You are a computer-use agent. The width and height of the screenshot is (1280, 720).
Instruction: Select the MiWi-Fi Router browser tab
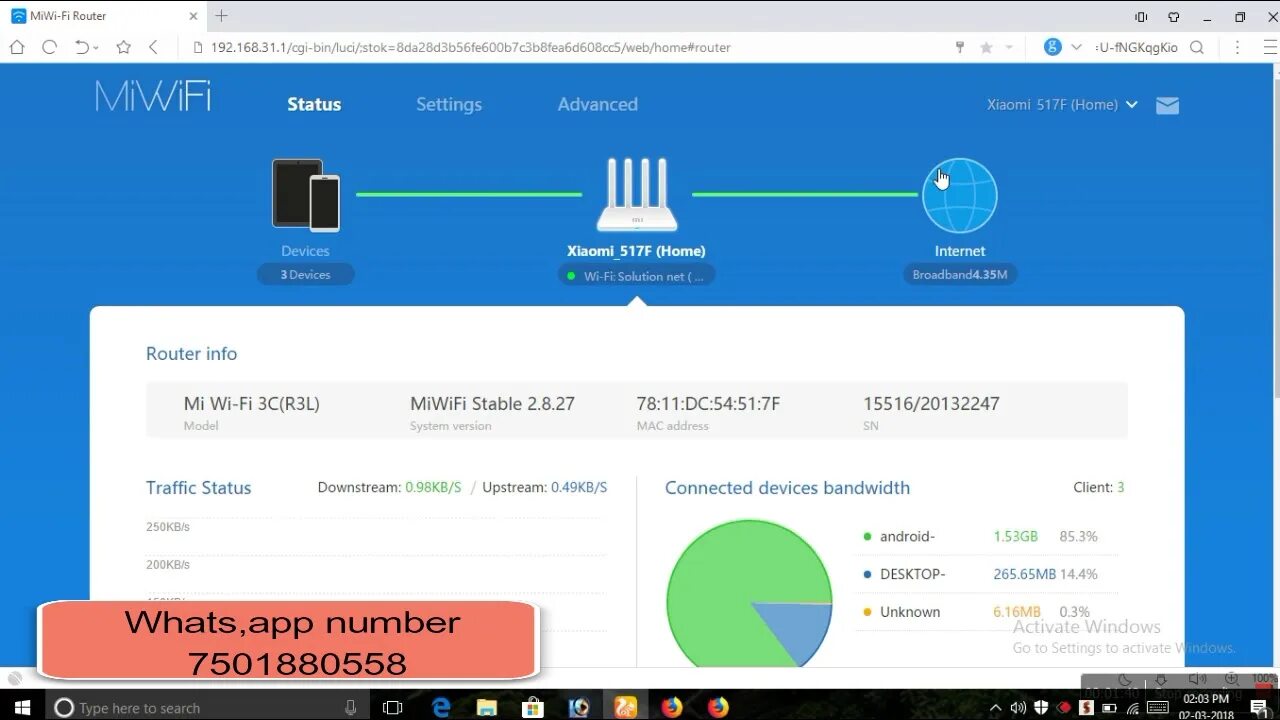pos(102,16)
